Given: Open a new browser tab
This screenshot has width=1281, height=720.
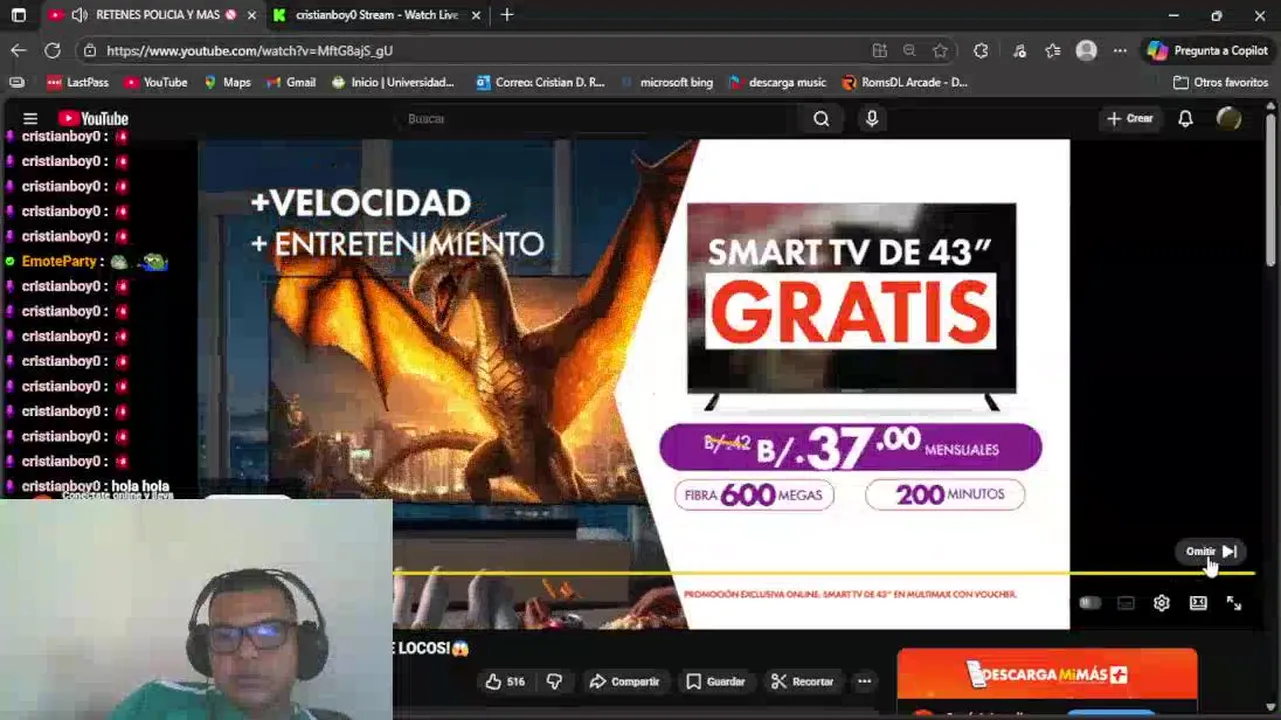Looking at the screenshot, I should click(507, 15).
